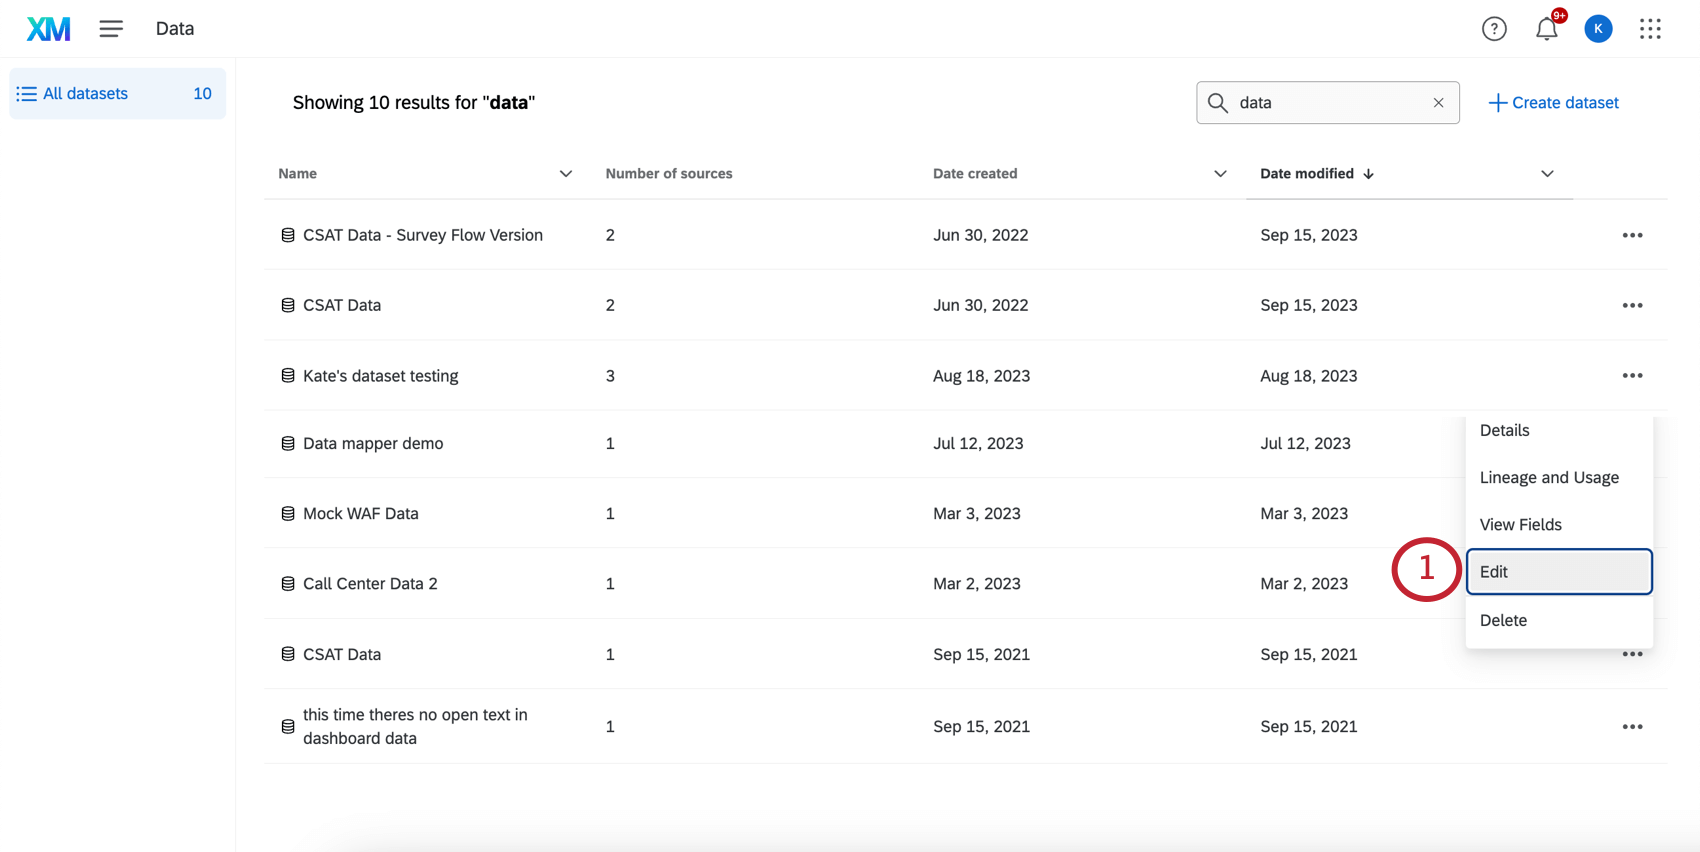Viewport: 1700px width, 852px height.
Task: Click the Create dataset button
Action: [x=1553, y=103]
